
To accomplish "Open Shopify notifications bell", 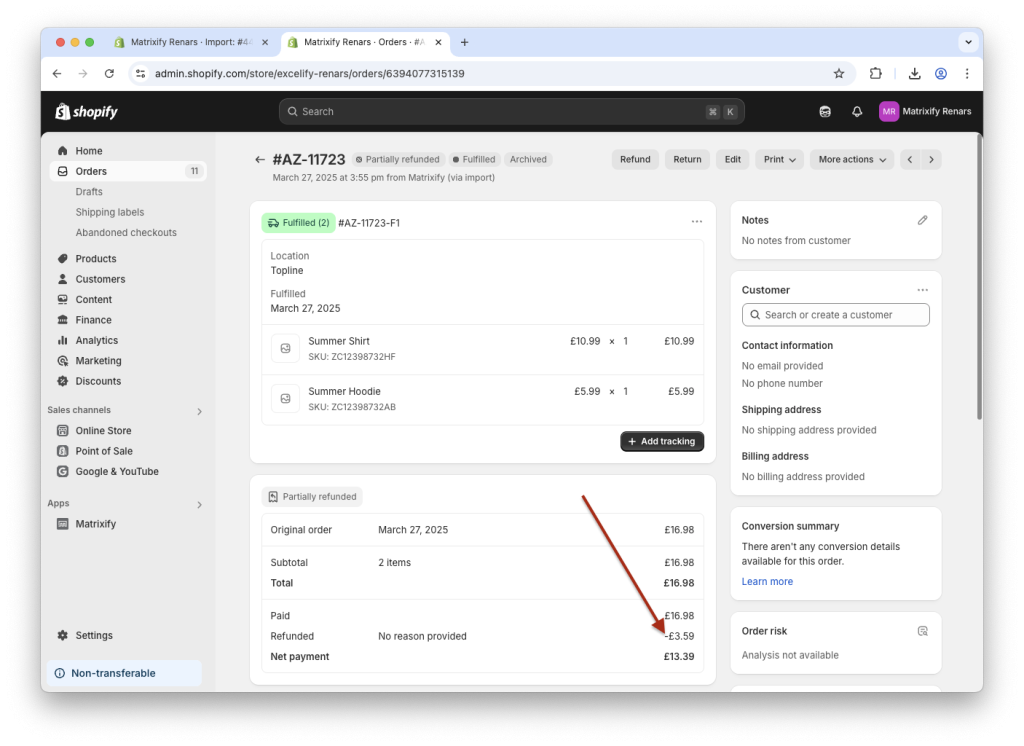I will click(x=856, y=111).
